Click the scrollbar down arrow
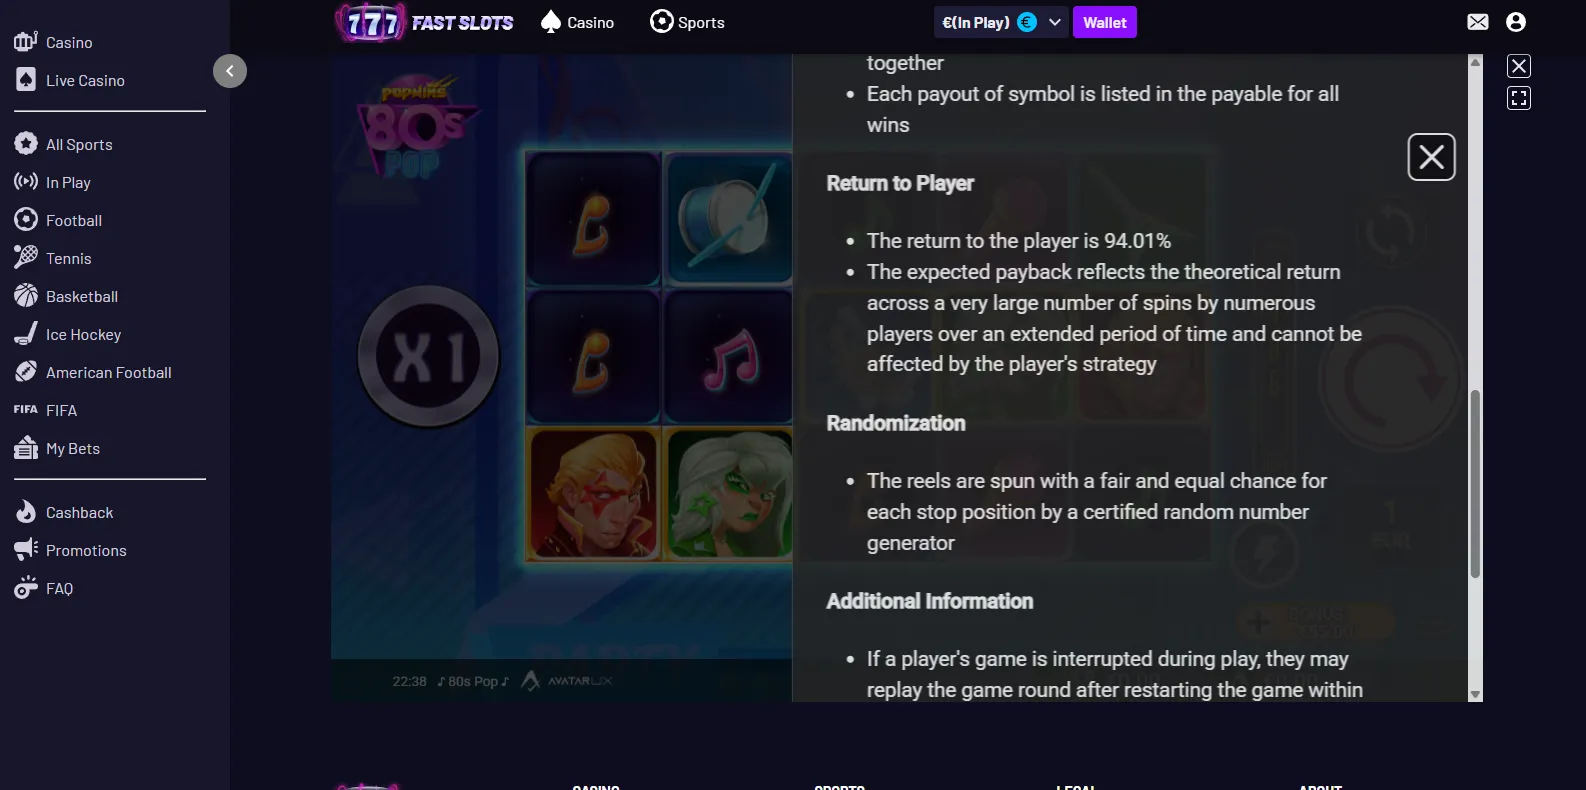Image resolution: width=1586 pixels, height=790 pixels. pyautogui.click(x=1475, y=694)
